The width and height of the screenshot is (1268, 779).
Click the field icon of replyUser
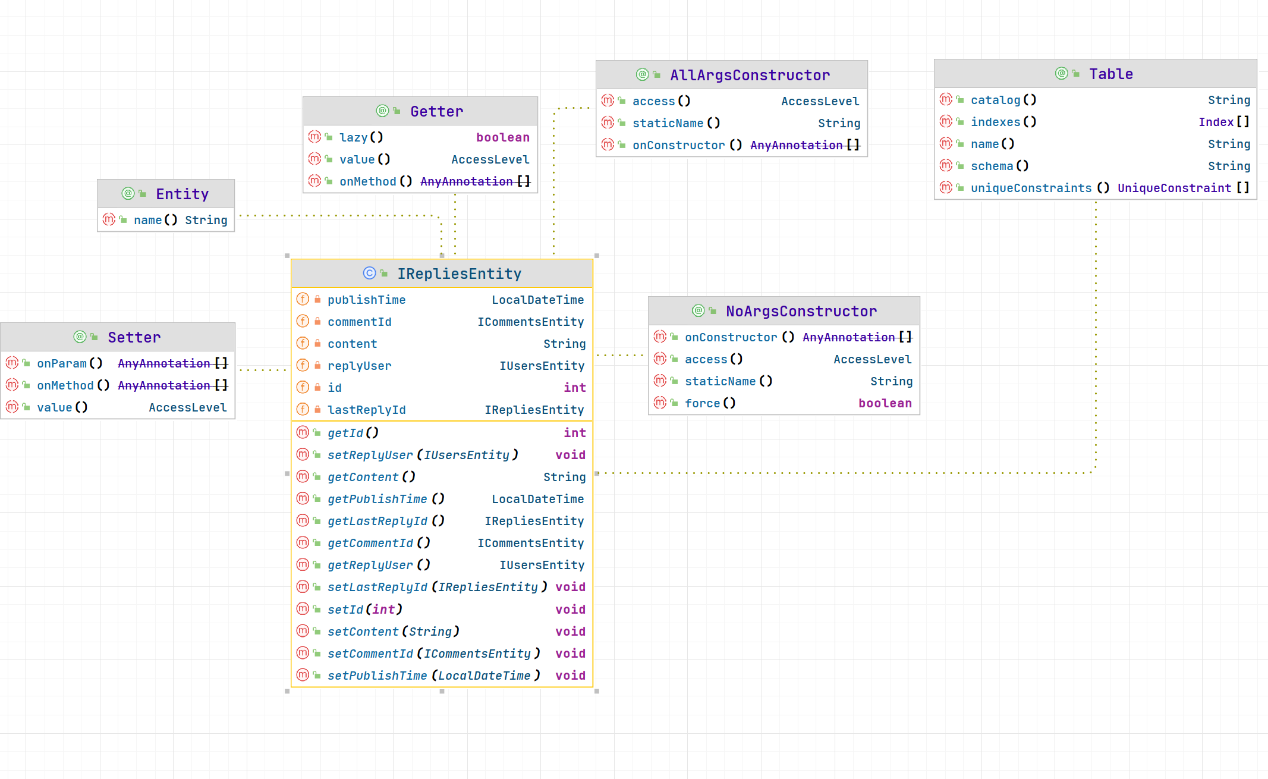point(302,365)
